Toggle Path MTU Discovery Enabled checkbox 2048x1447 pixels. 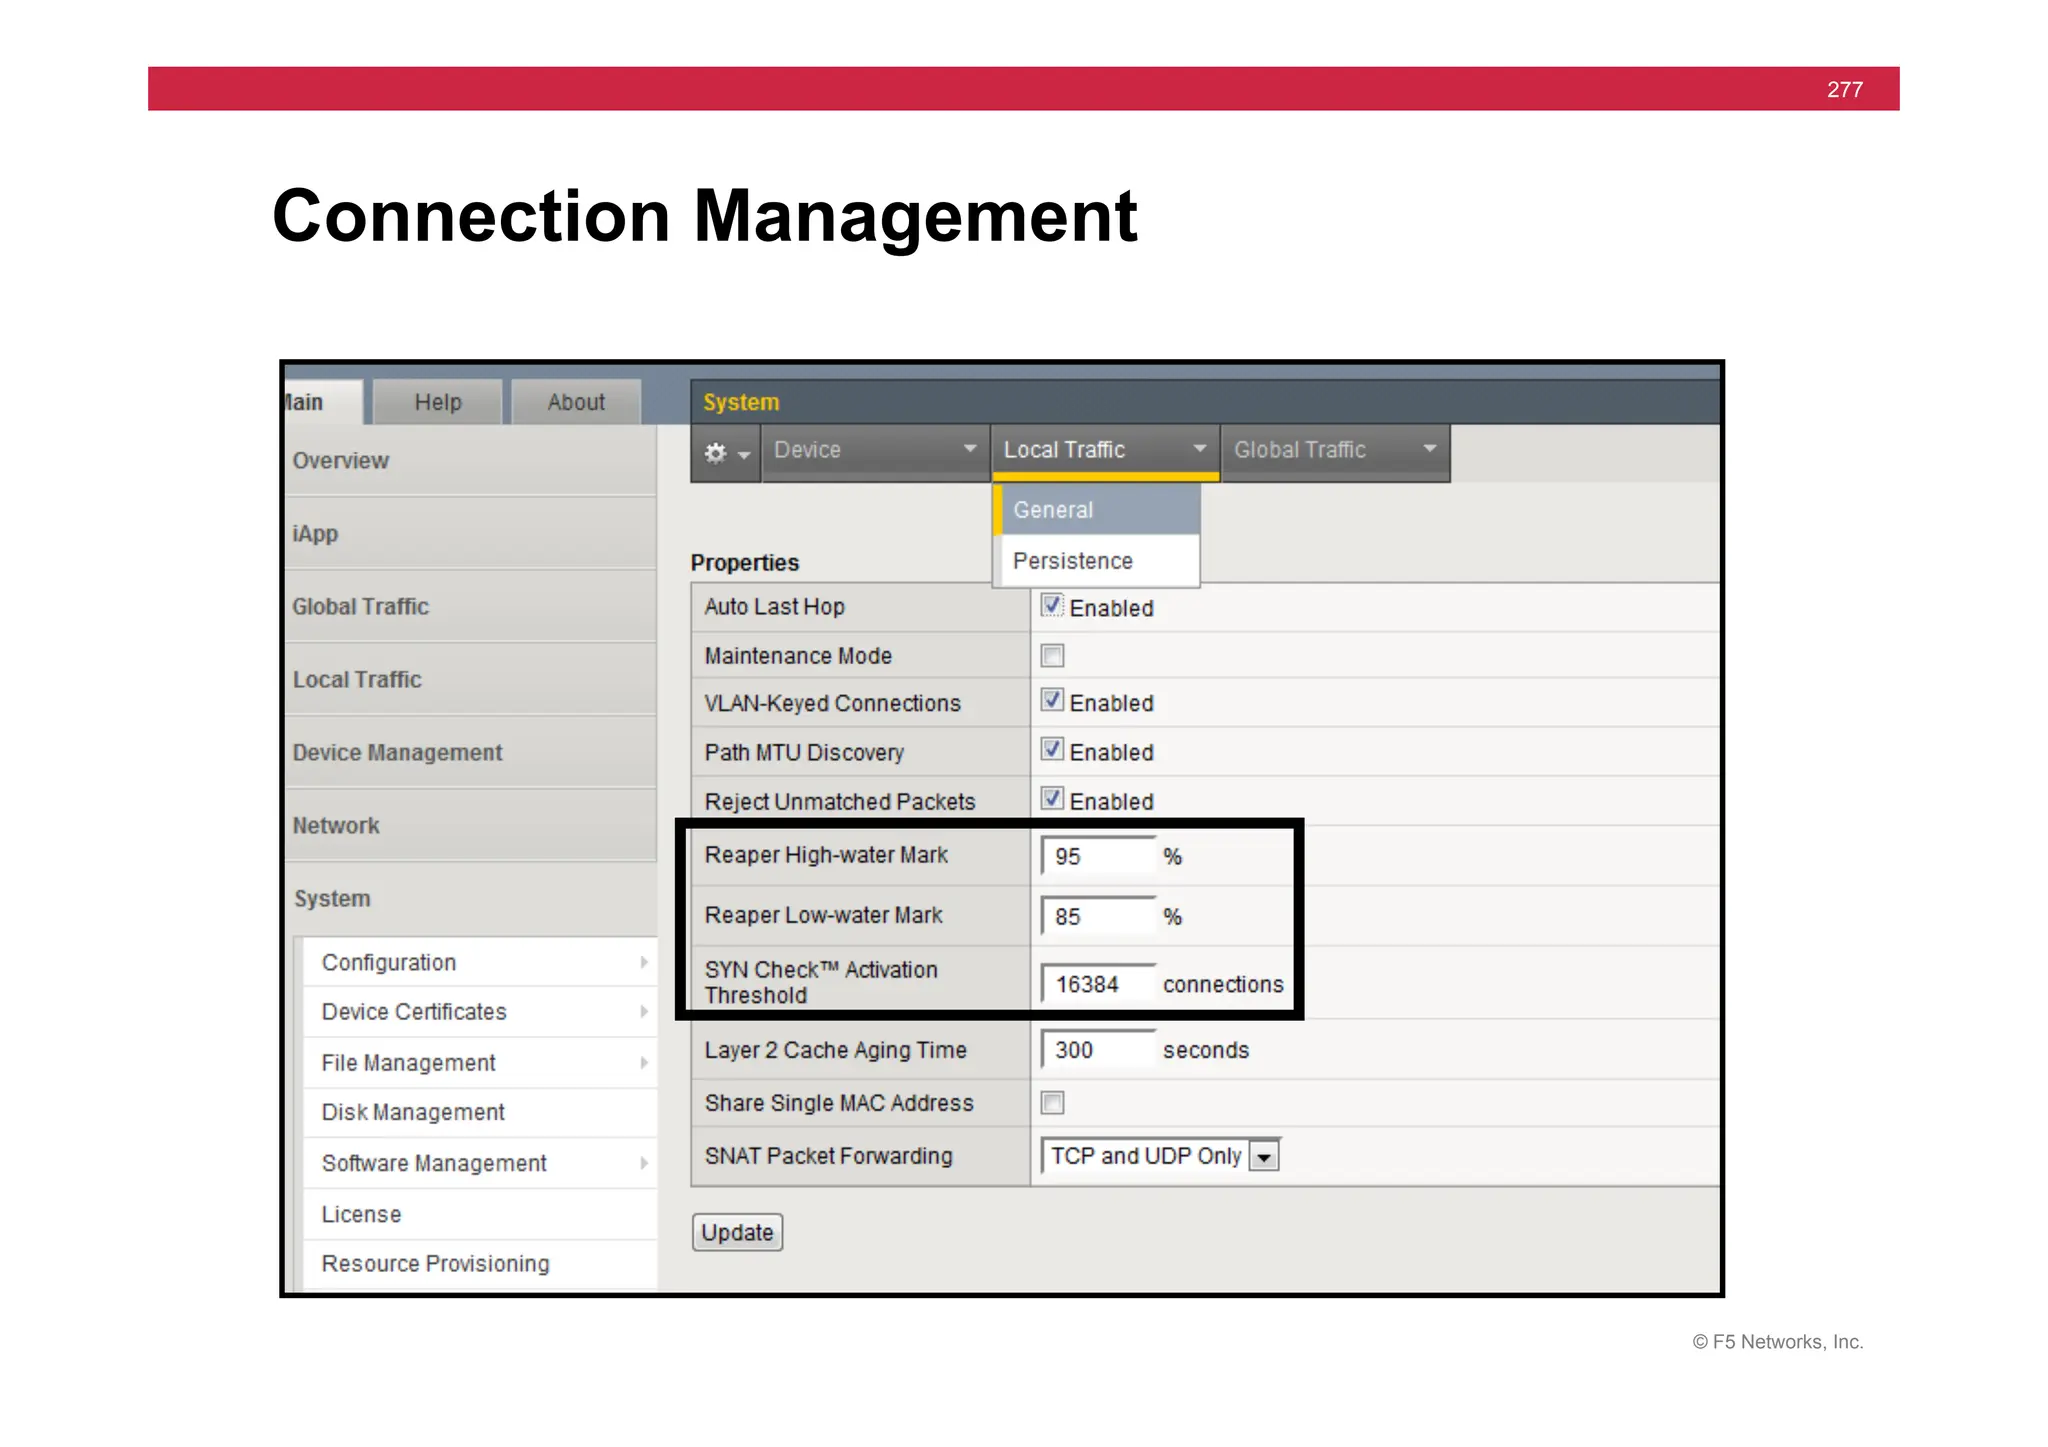coord(1051,749)
